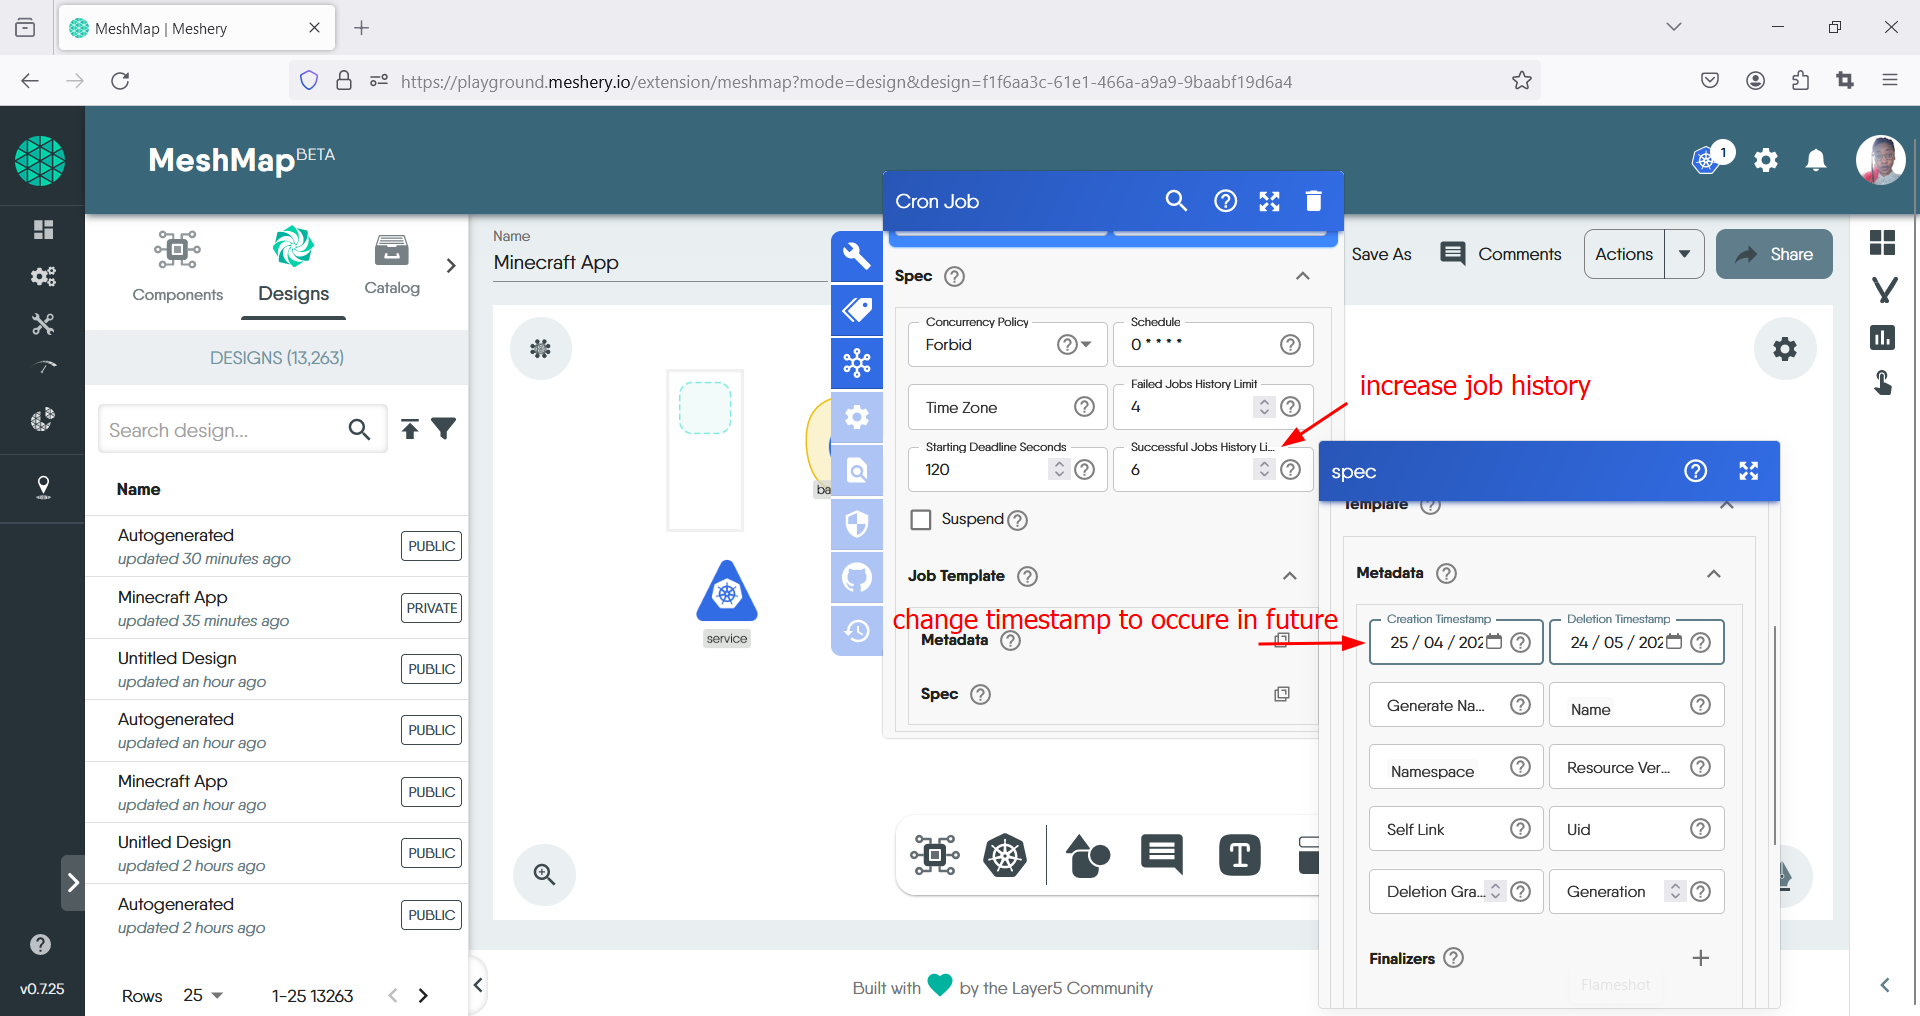Collapse the Metadata section in spec panel
The height and width of the screenshot is (1016, 1920).
click(x=1713, y=573)
